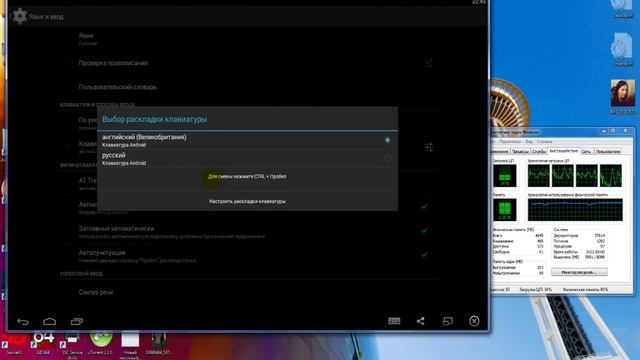Image resolution: width=640 pixels, height=360 pixels.
Task: Switch to Пользователи tab in Task Manager
Action: point(608,151)
